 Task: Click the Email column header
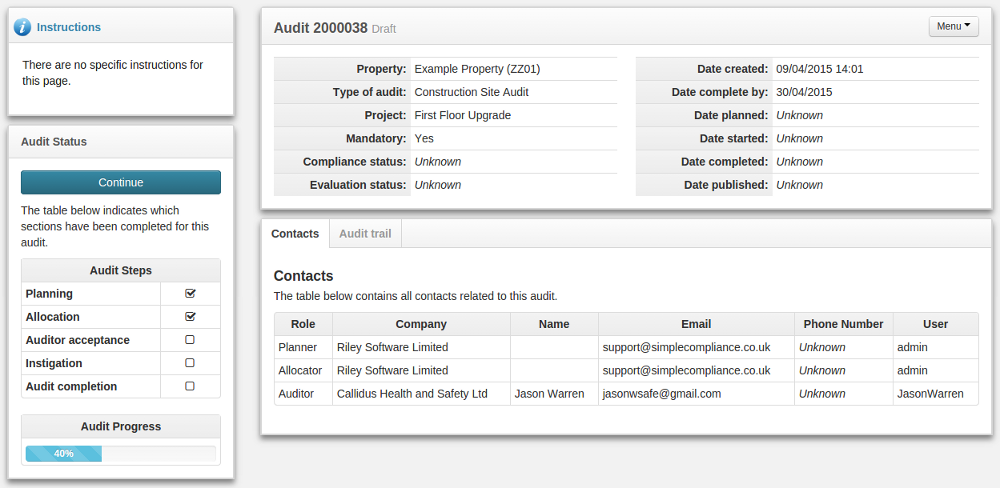696,324
